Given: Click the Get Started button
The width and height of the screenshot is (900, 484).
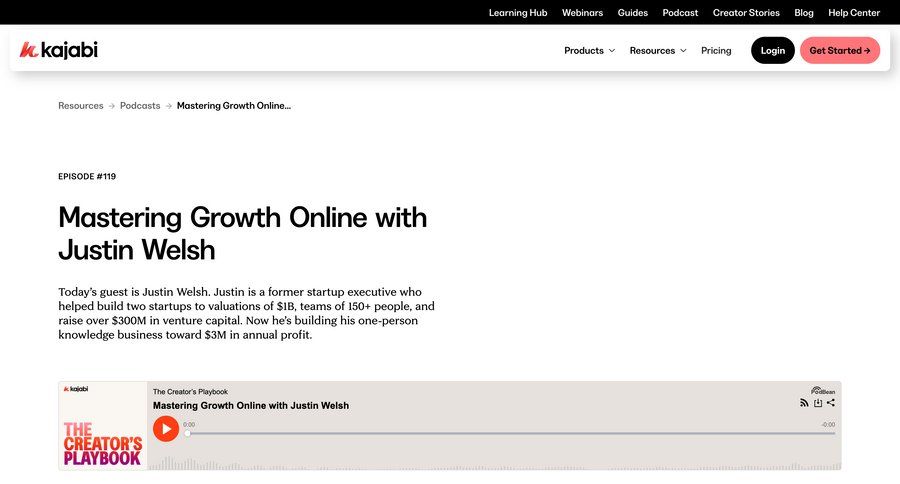Looking at the screenshot, I should tap(840, 51).
